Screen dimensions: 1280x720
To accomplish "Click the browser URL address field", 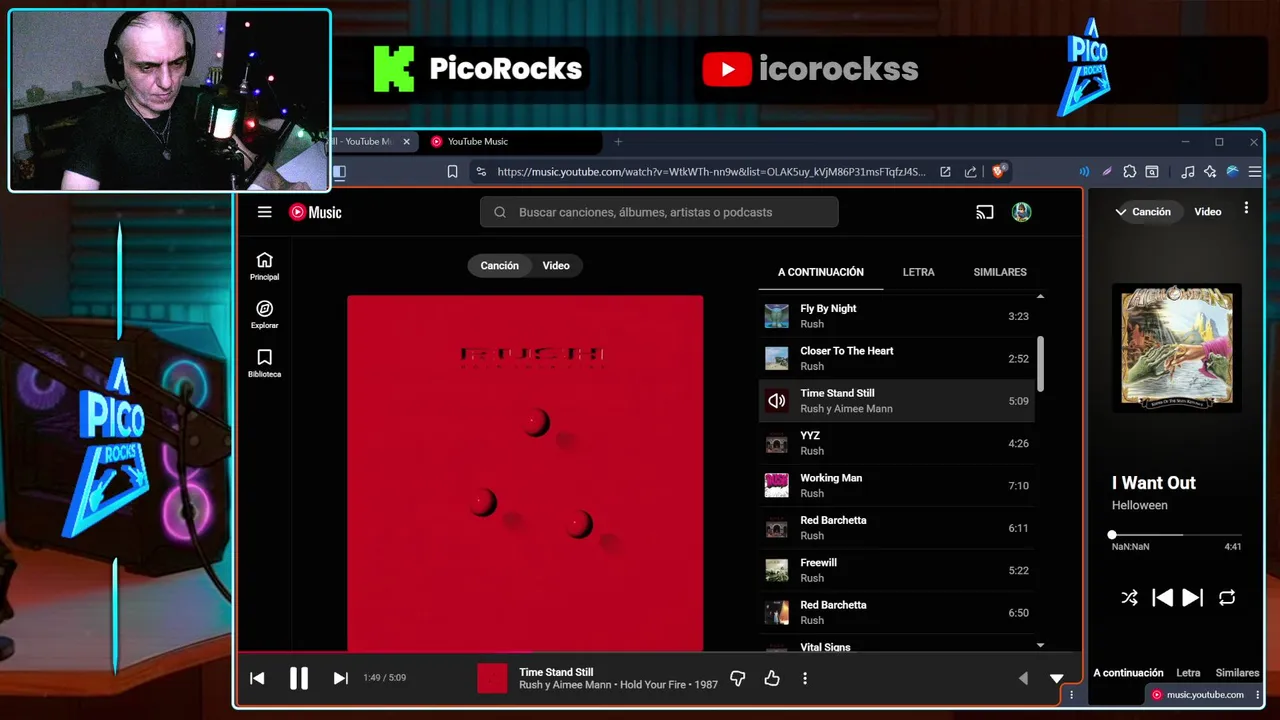I will (x=711, y=172).
